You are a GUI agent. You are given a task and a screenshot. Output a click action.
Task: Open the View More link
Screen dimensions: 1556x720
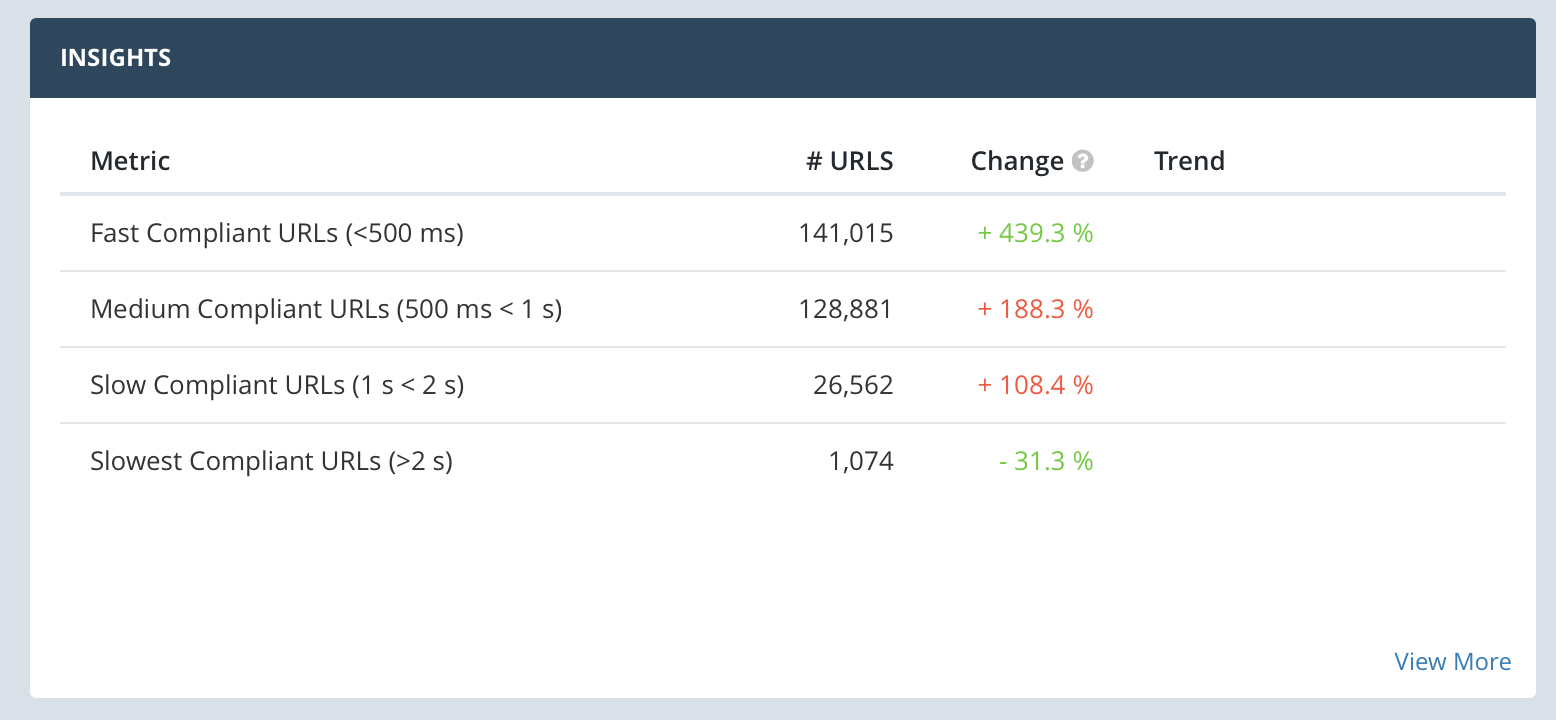point(1452,662)
